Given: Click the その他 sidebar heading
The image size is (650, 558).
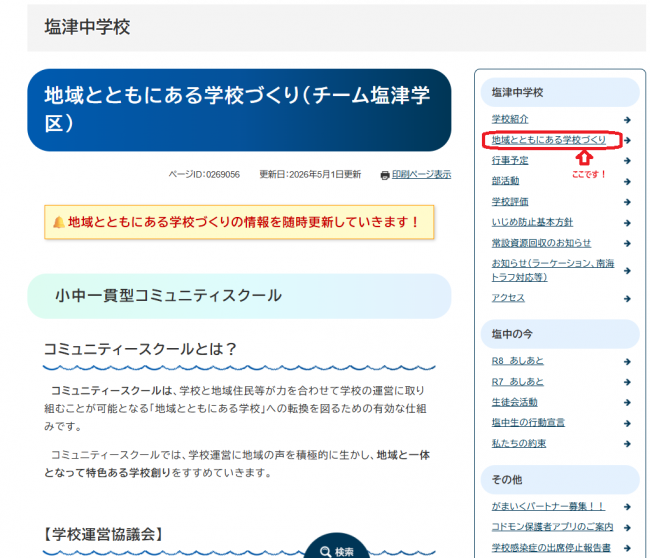Looking at the screenshot, I should (560, 480).
